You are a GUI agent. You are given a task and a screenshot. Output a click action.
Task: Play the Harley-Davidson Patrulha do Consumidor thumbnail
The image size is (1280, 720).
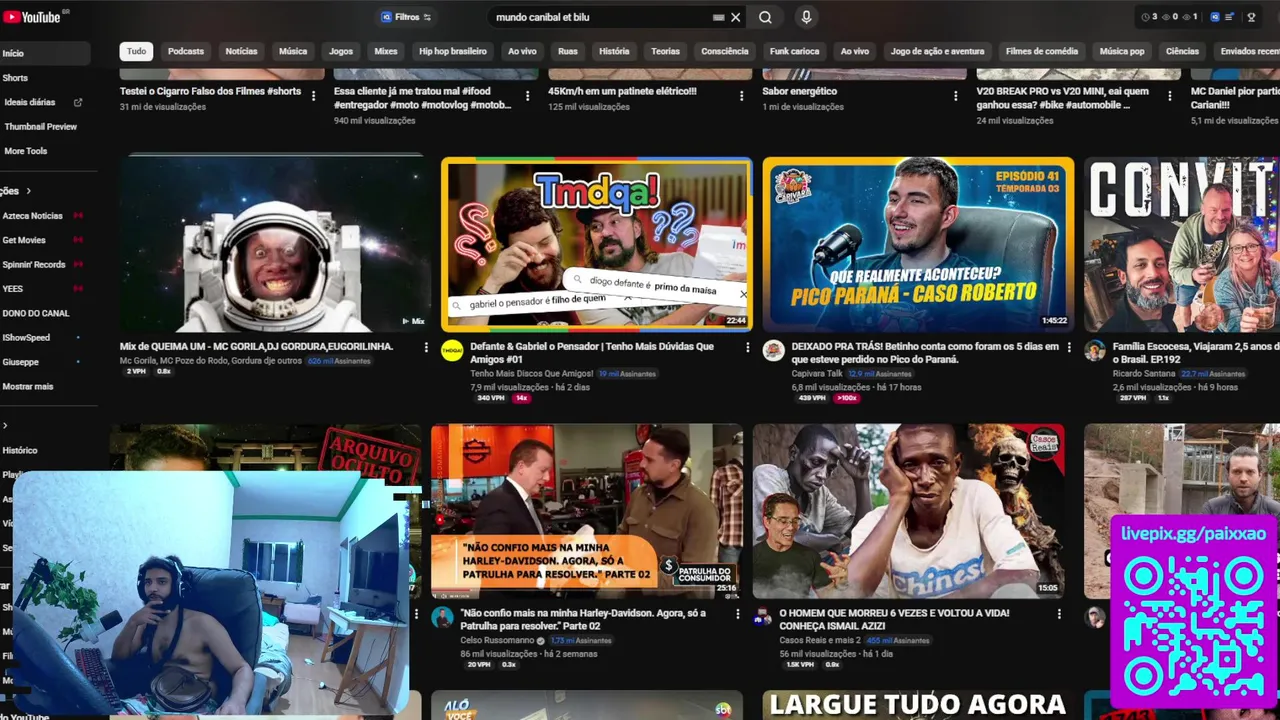[586, 511]
